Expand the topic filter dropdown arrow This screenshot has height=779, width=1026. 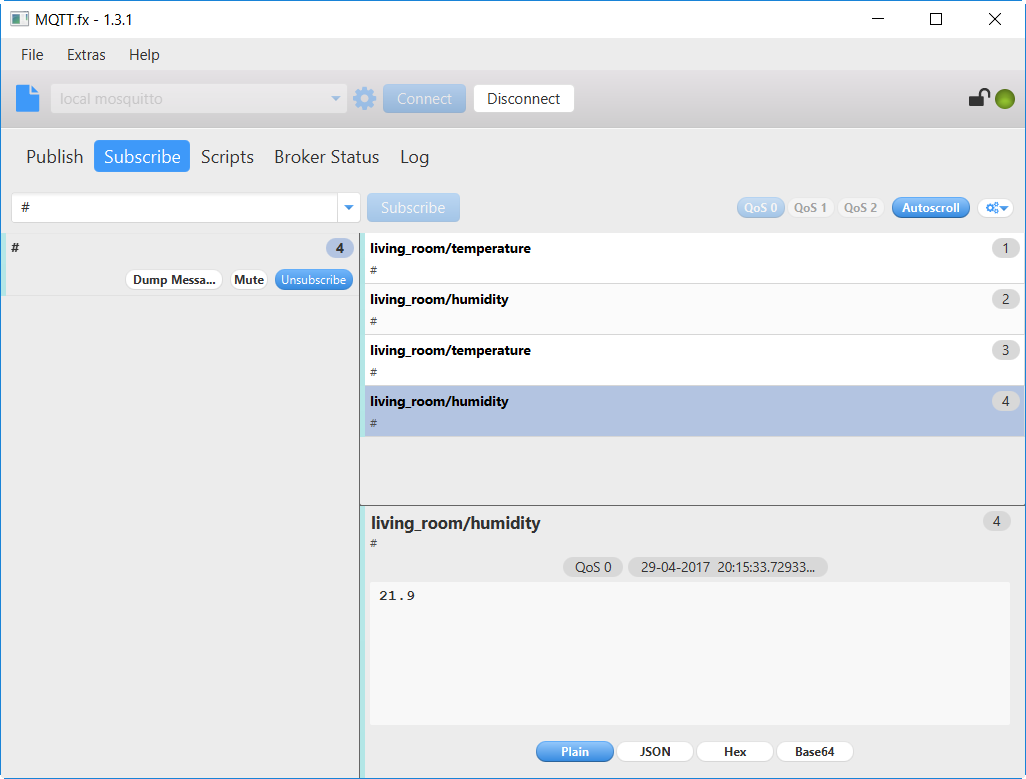click(349, 208)
